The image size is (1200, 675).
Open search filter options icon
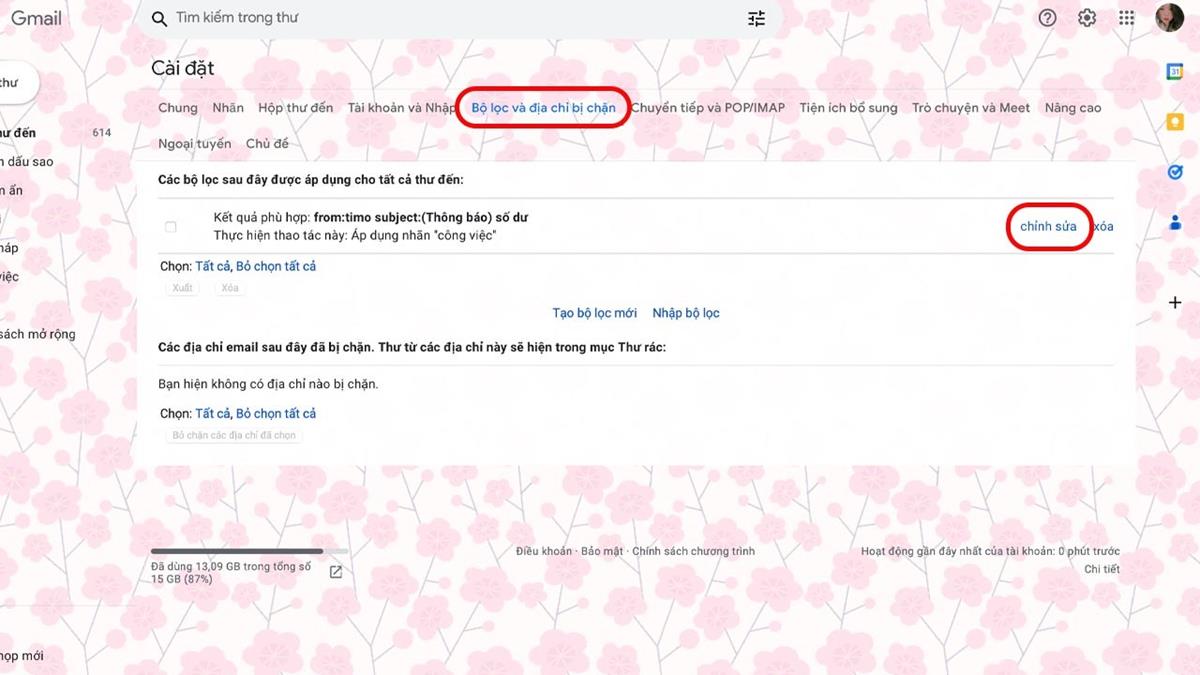point(756,18)
